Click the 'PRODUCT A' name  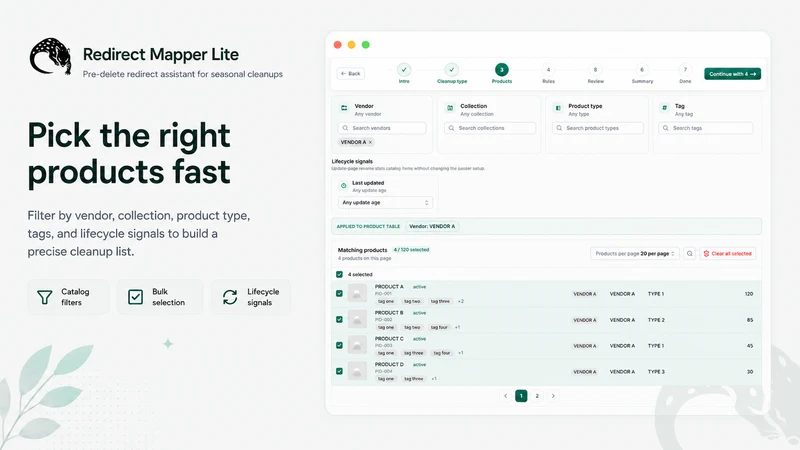(x=389, y=287)
